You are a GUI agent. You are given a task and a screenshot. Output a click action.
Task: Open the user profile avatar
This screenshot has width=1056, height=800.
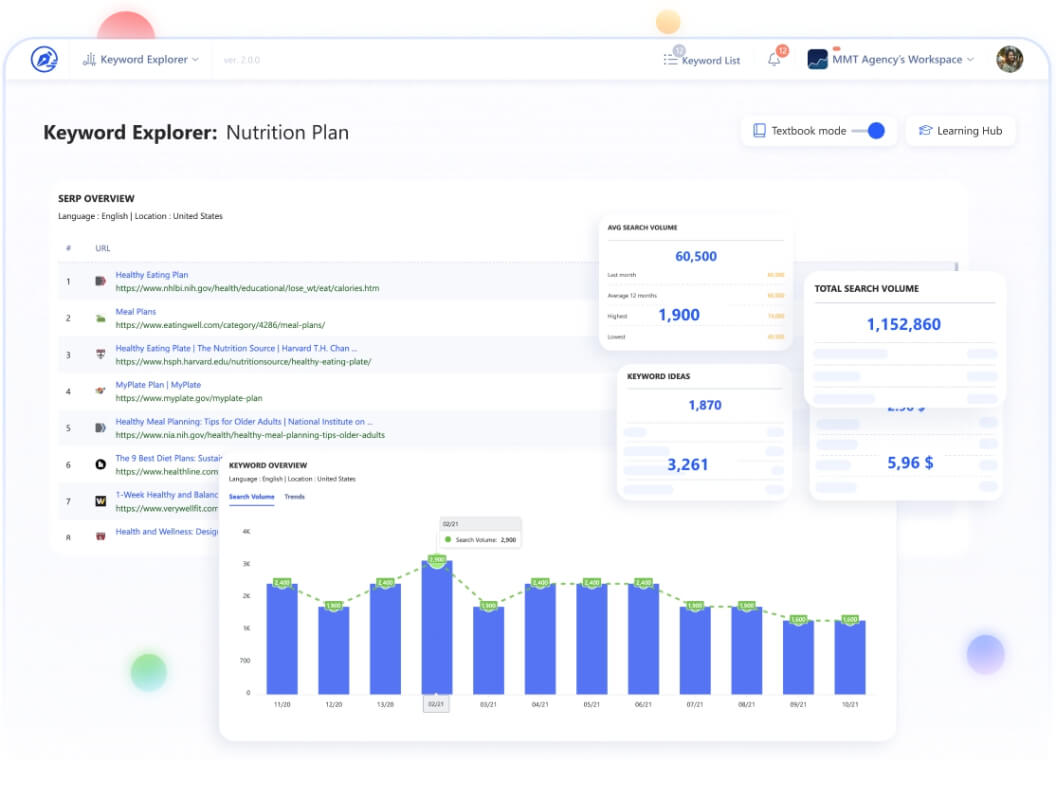click(x=1009, y=59)
